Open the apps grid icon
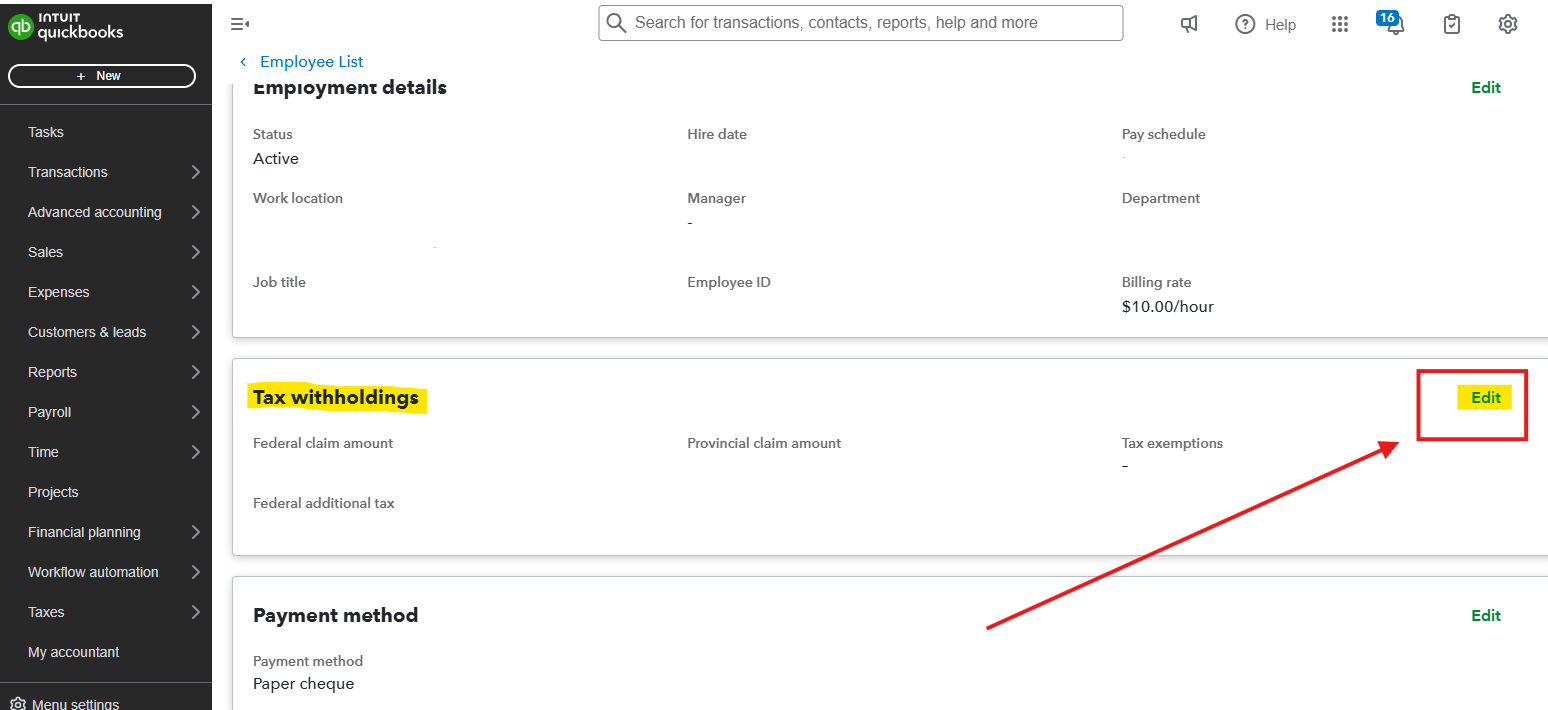The image size is (1548, 710). pos(1340,24)
